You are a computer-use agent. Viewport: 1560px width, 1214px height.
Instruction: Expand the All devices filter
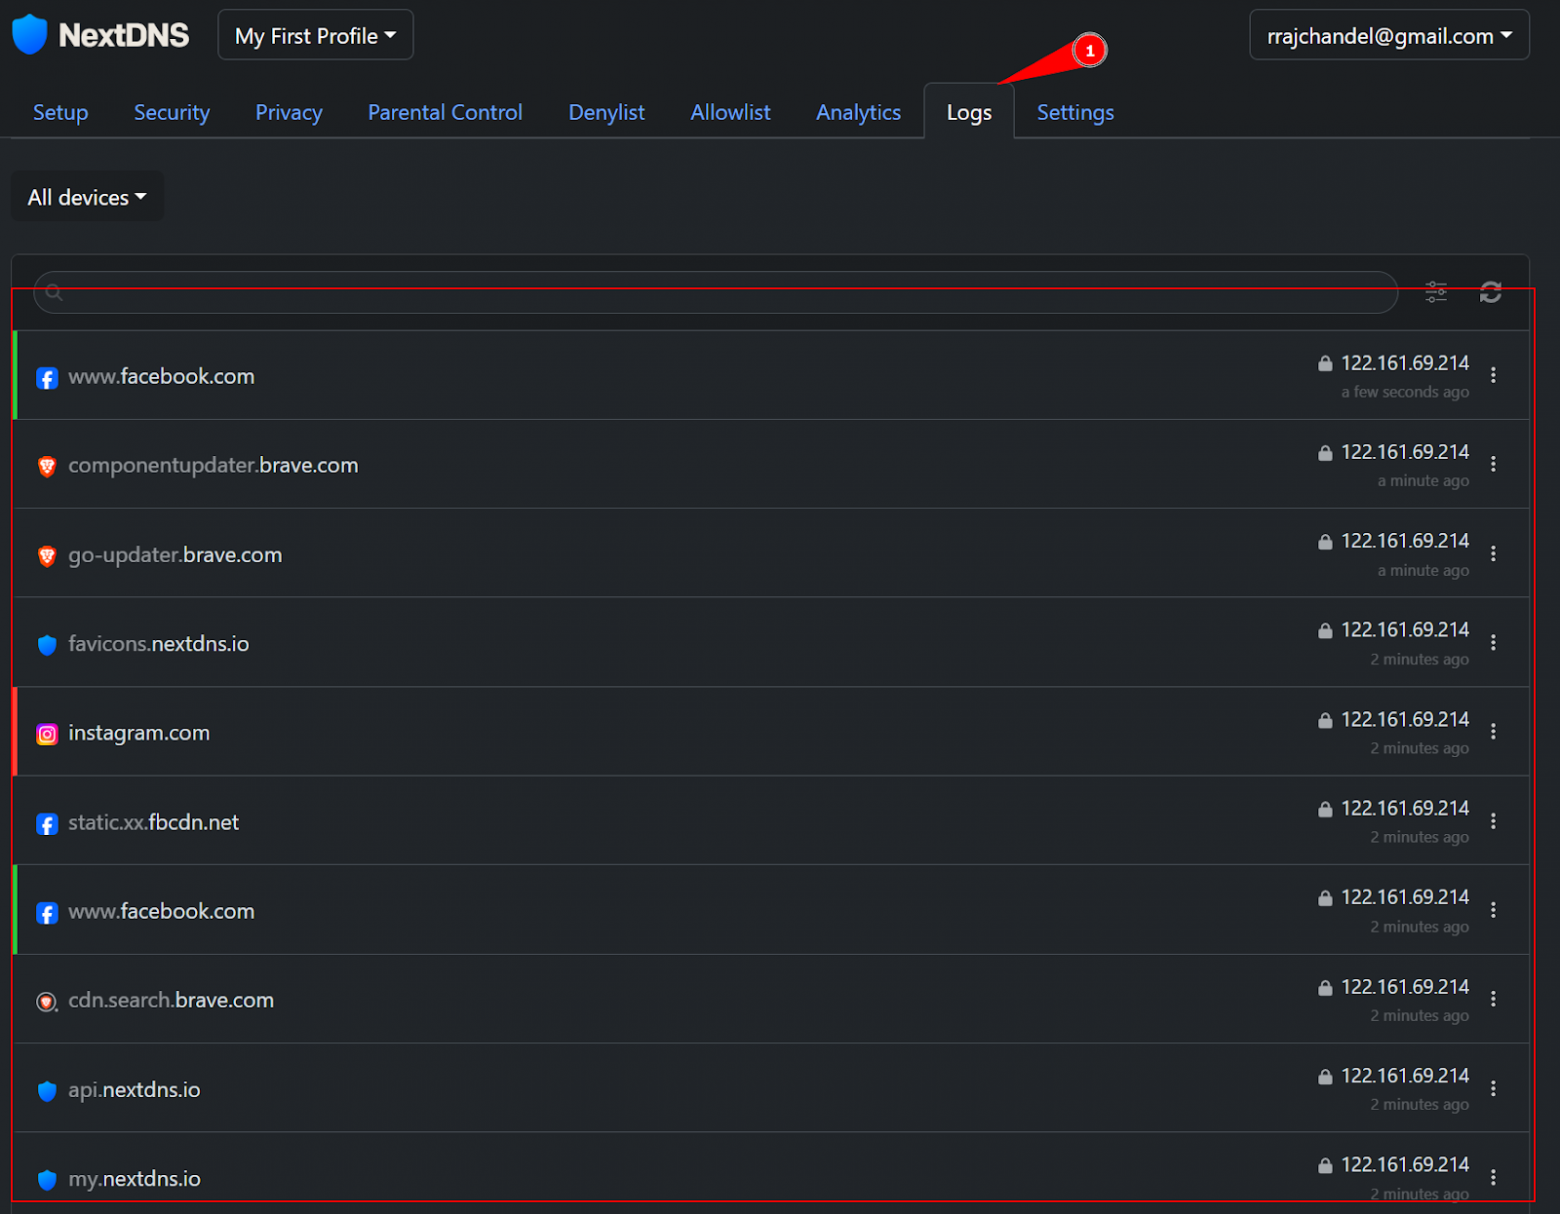(x=87, y=197)
